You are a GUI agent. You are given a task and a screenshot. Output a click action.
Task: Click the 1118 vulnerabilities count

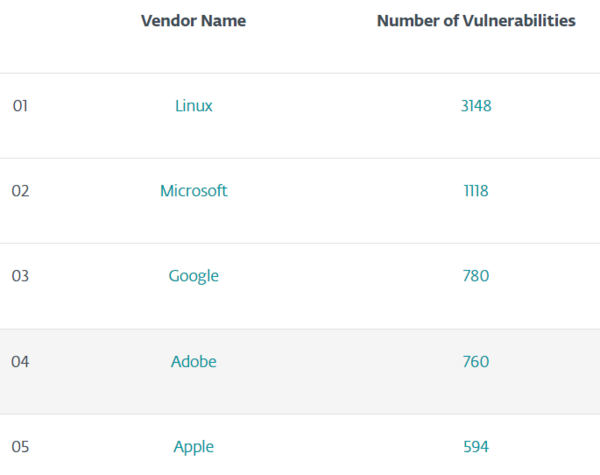[476, 191]
